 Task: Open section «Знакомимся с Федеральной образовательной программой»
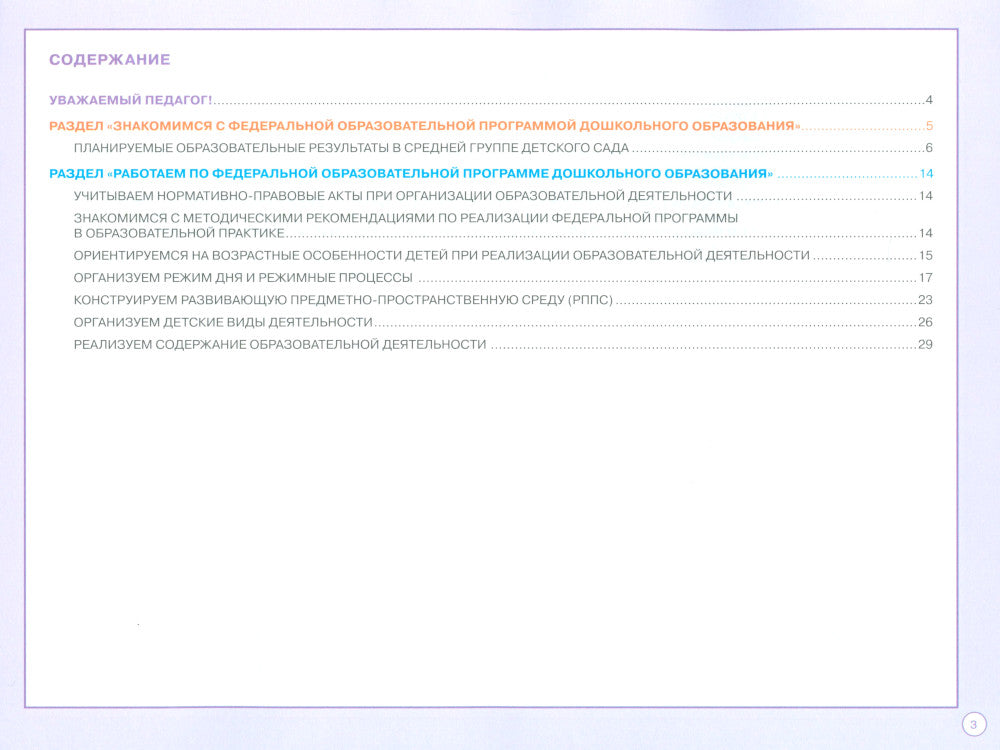click(x=425, y=126)
